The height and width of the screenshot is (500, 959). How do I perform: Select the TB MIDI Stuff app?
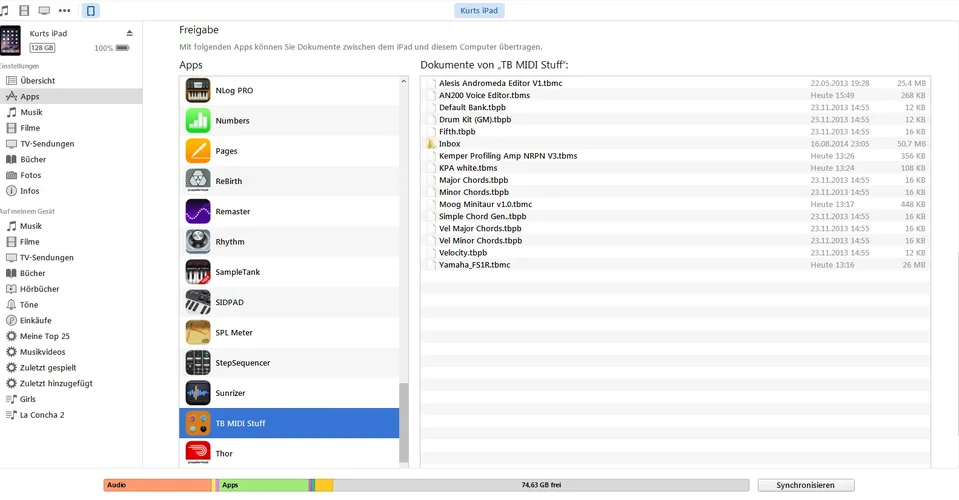(289, 423)
